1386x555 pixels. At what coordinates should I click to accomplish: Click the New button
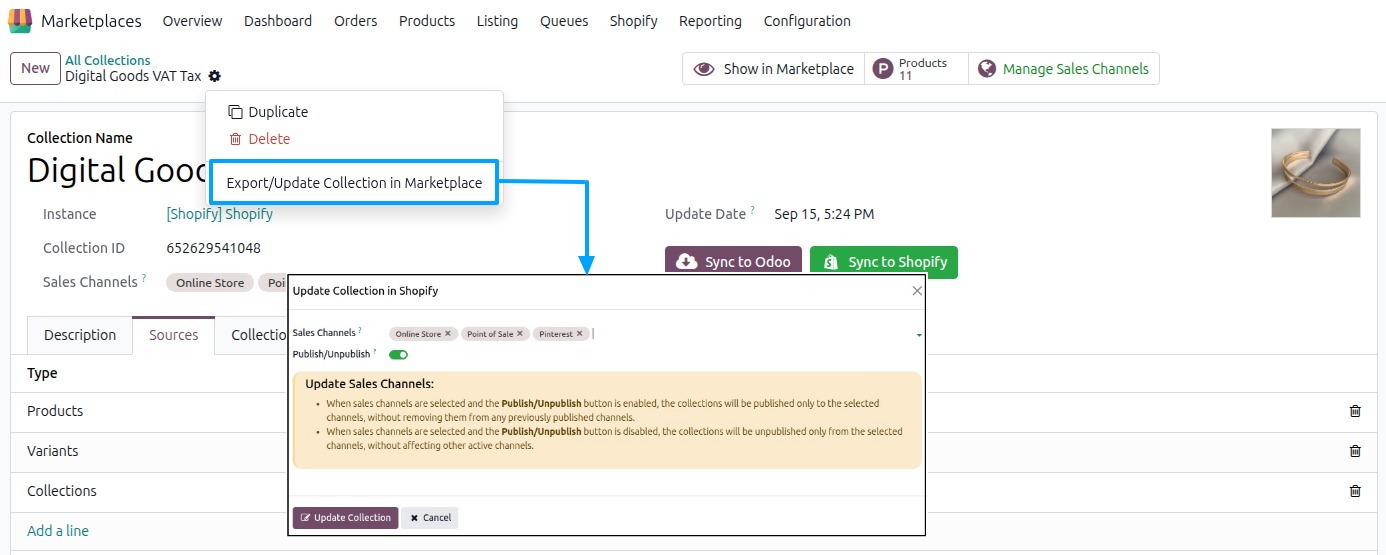tap(35, 68)
